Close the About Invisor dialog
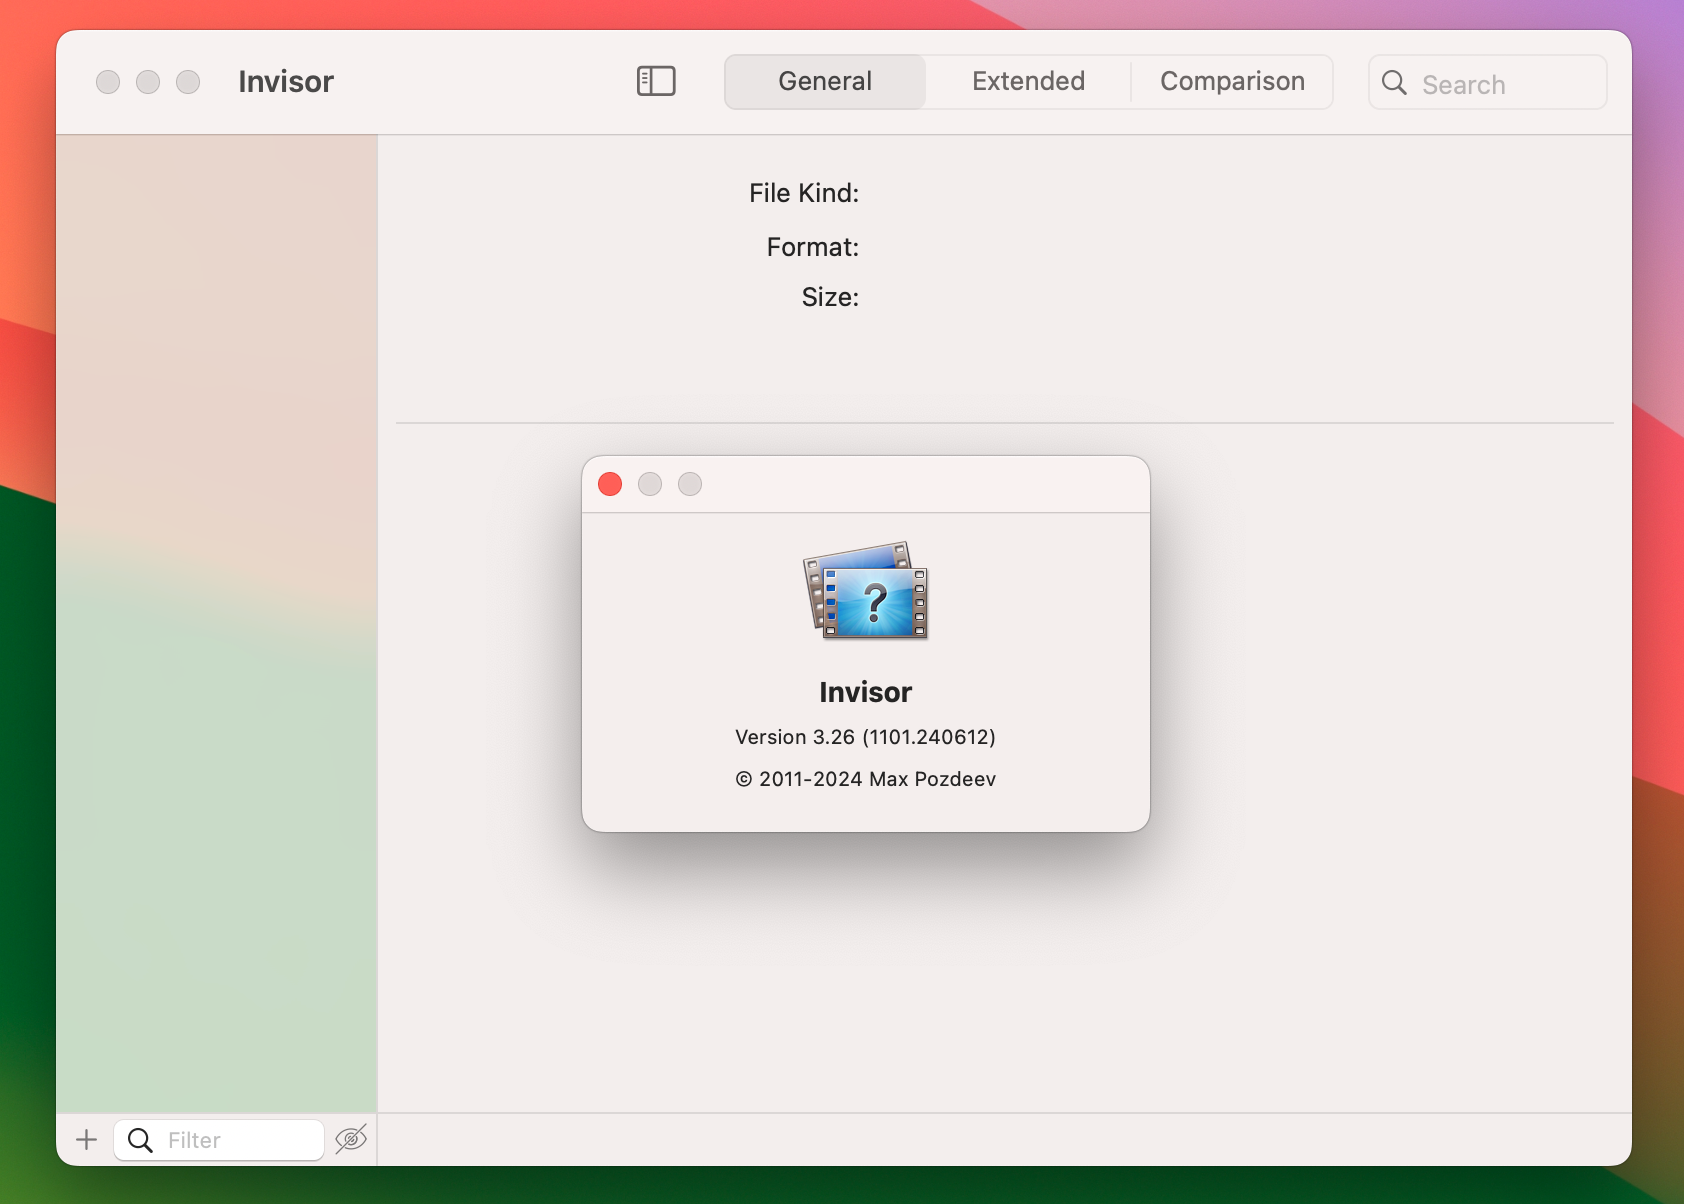Screen dimensions: 1684x1204 pyautogui.click(x=610, y=484)
